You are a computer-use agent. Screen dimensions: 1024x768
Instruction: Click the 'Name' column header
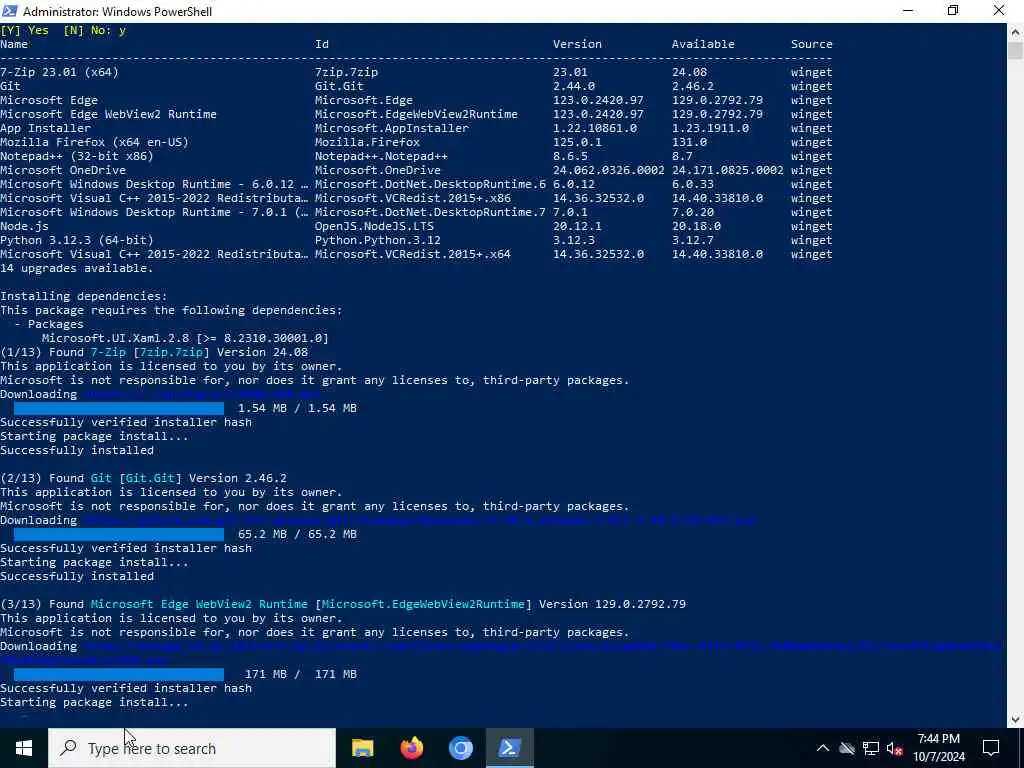coord(14,44)
